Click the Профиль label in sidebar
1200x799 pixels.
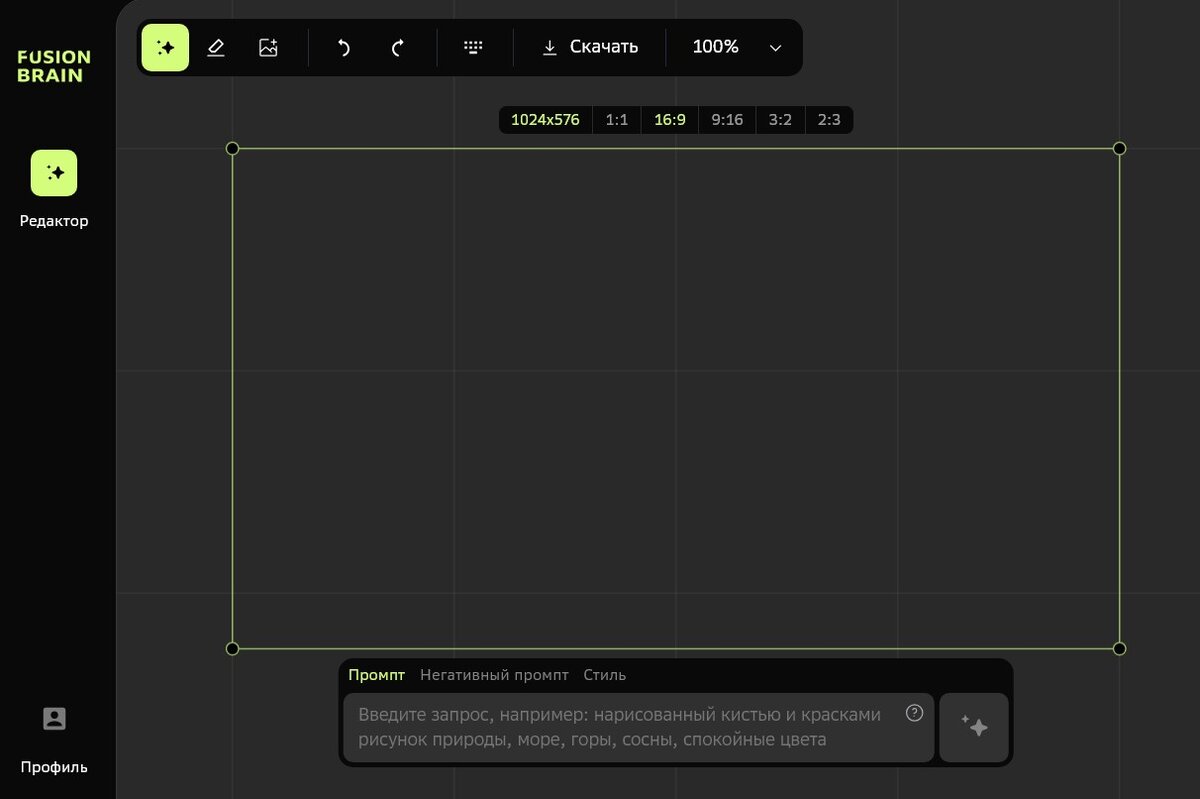(54, 768)
